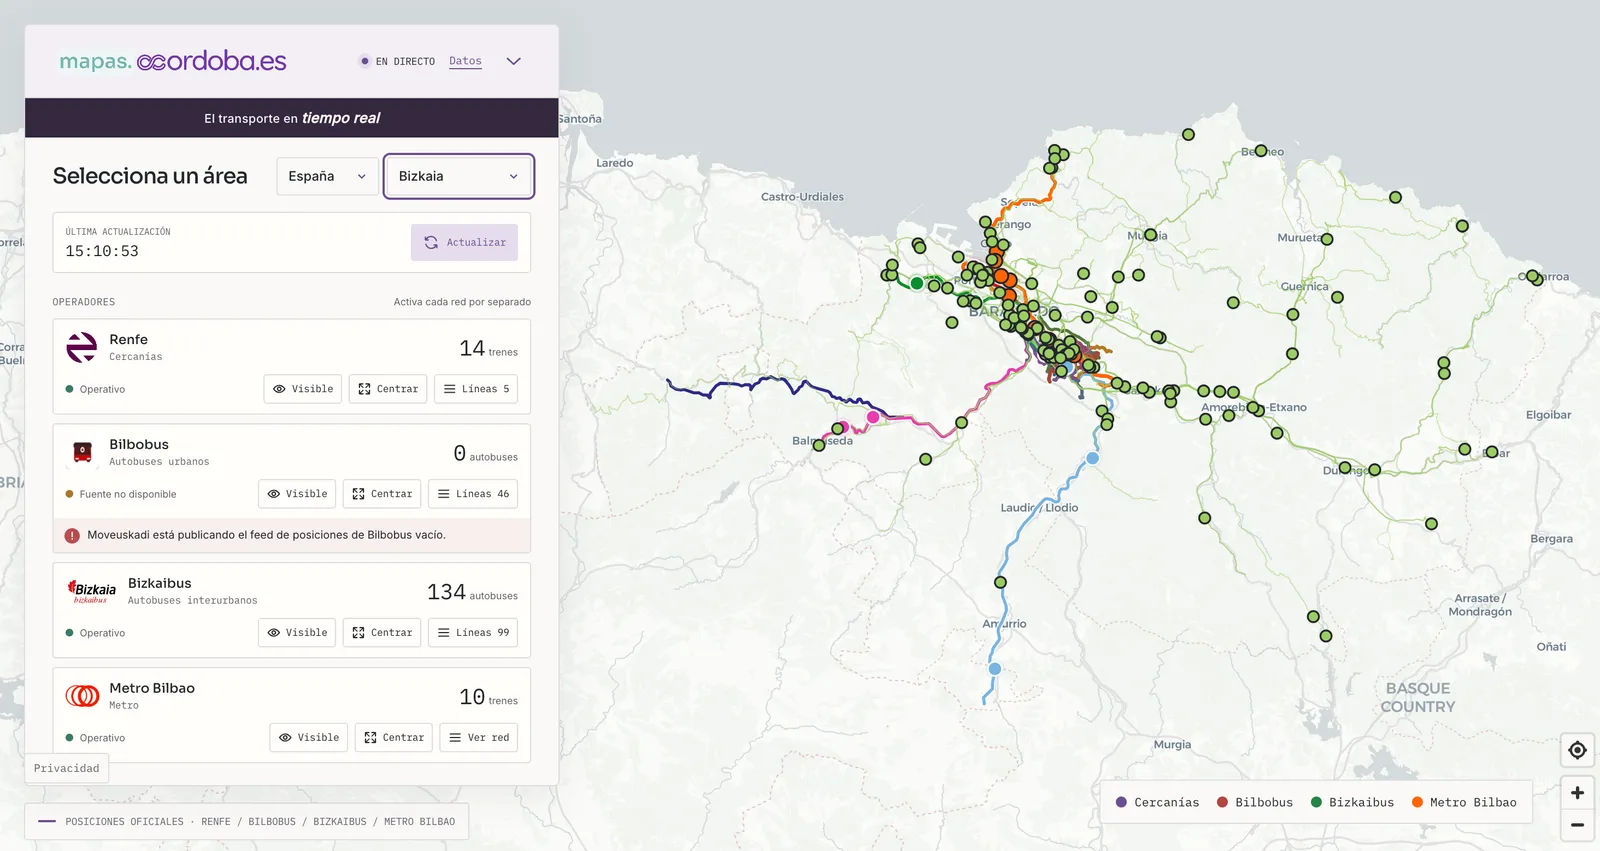Open the Privacidad link

pos(67,768)
